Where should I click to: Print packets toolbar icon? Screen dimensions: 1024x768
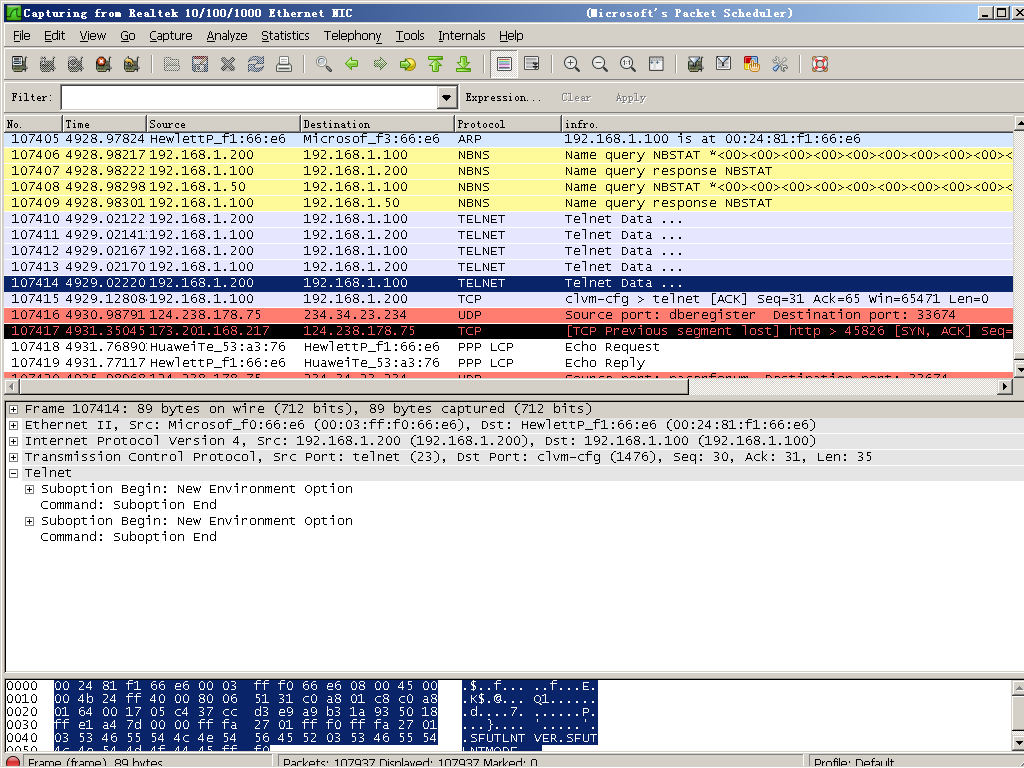pos(284,64)
